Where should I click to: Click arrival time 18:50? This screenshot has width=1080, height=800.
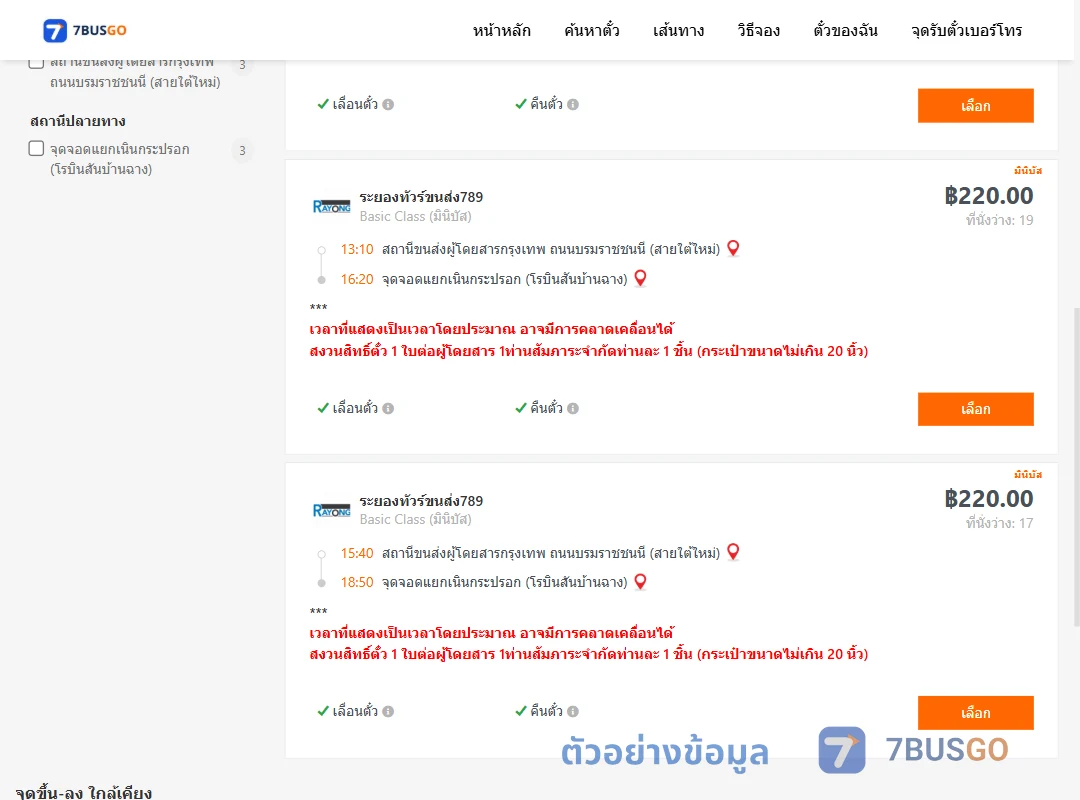(357, 582)
